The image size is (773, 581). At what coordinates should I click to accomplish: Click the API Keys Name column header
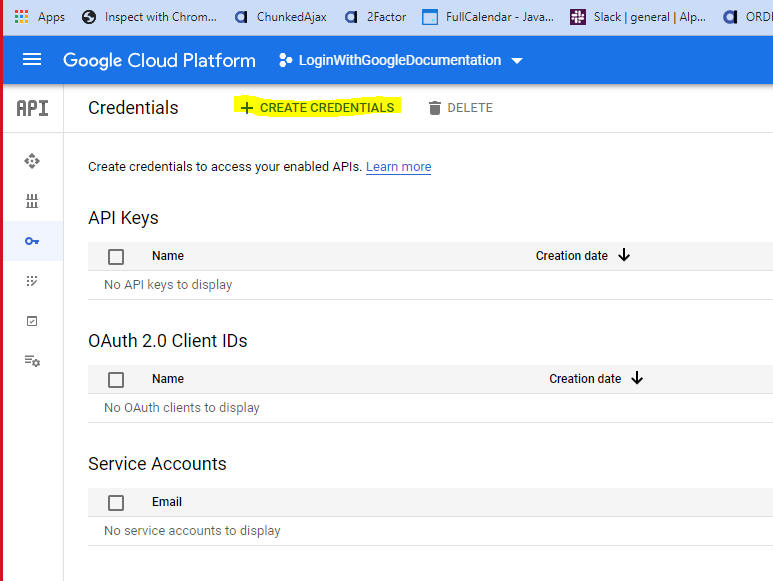tap(168, 256)
